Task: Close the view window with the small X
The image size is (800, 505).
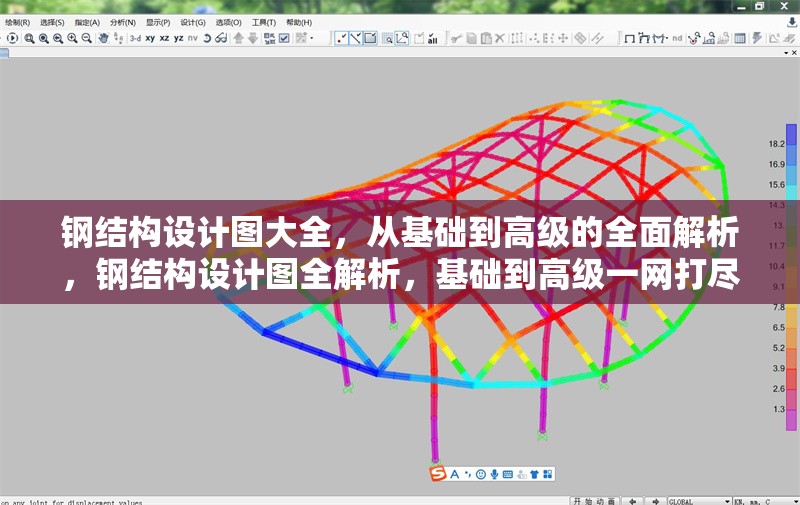Action: [x=794, y=53]
